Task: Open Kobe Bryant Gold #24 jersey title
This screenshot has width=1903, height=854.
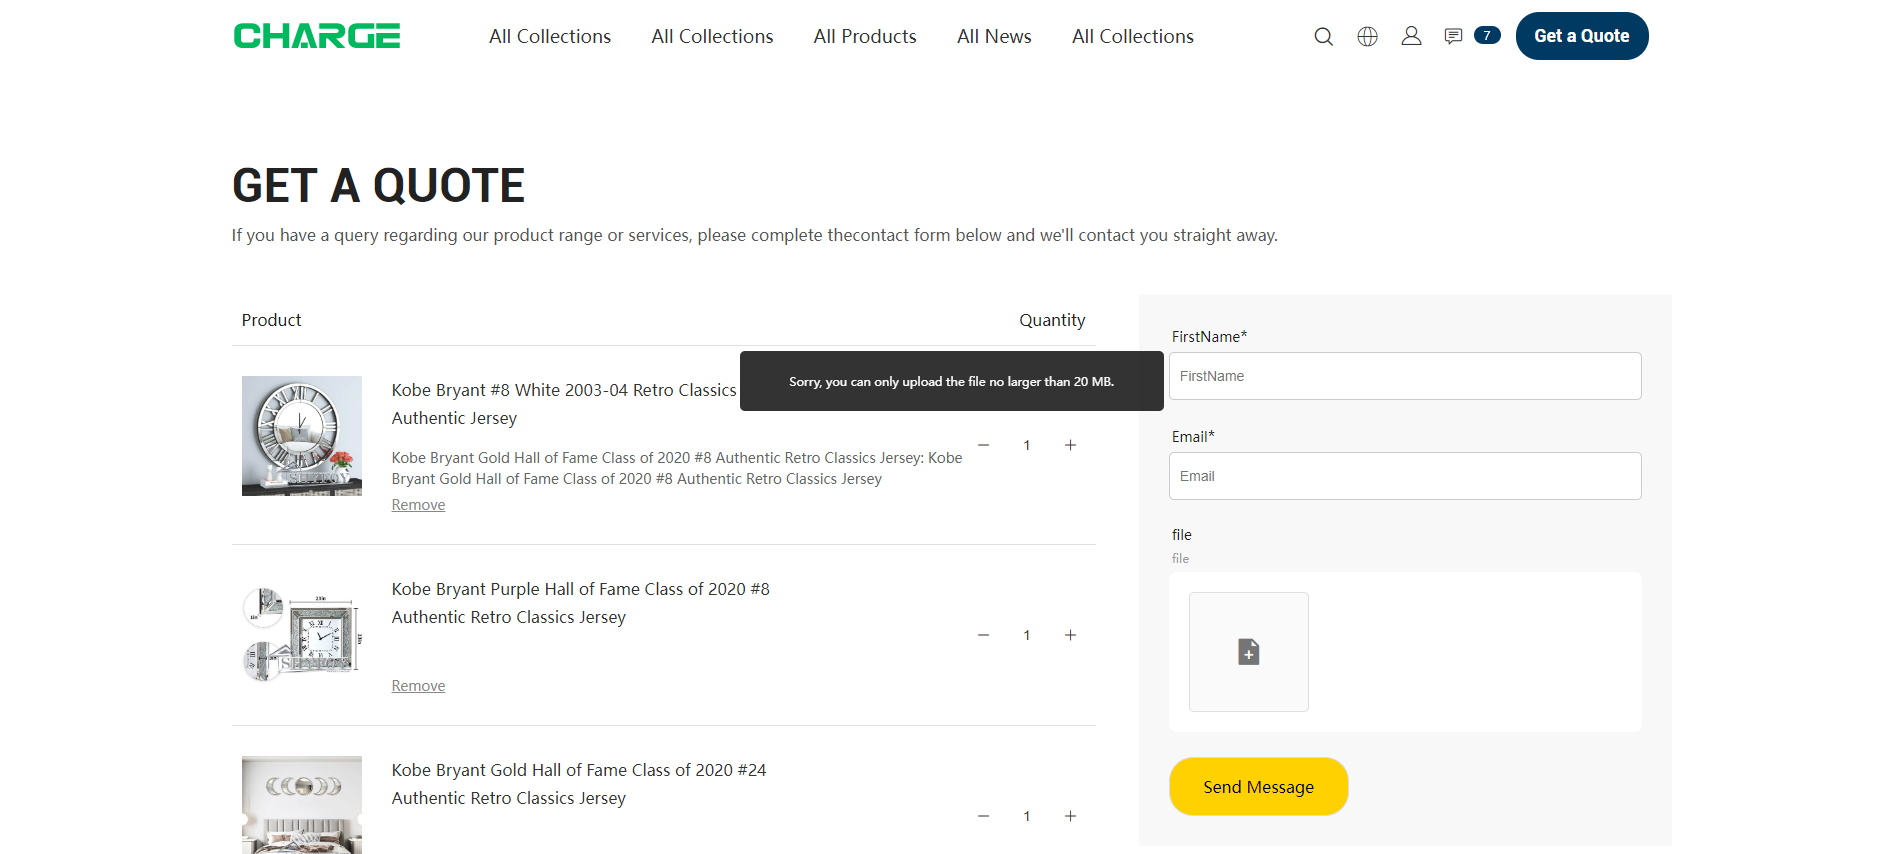Action: tap(579, 784)
